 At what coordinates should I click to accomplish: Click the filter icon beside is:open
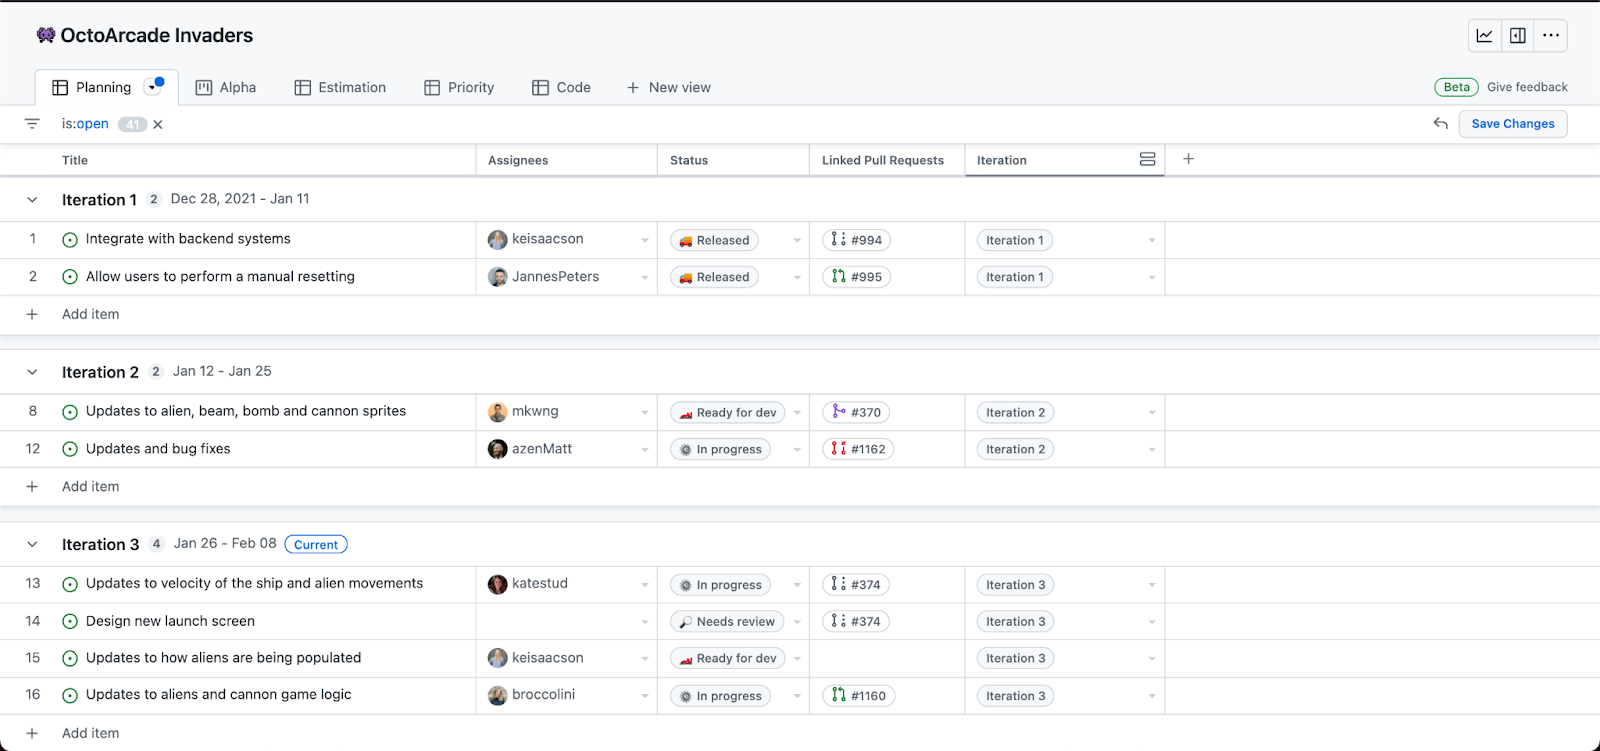[x=32, y=124]
